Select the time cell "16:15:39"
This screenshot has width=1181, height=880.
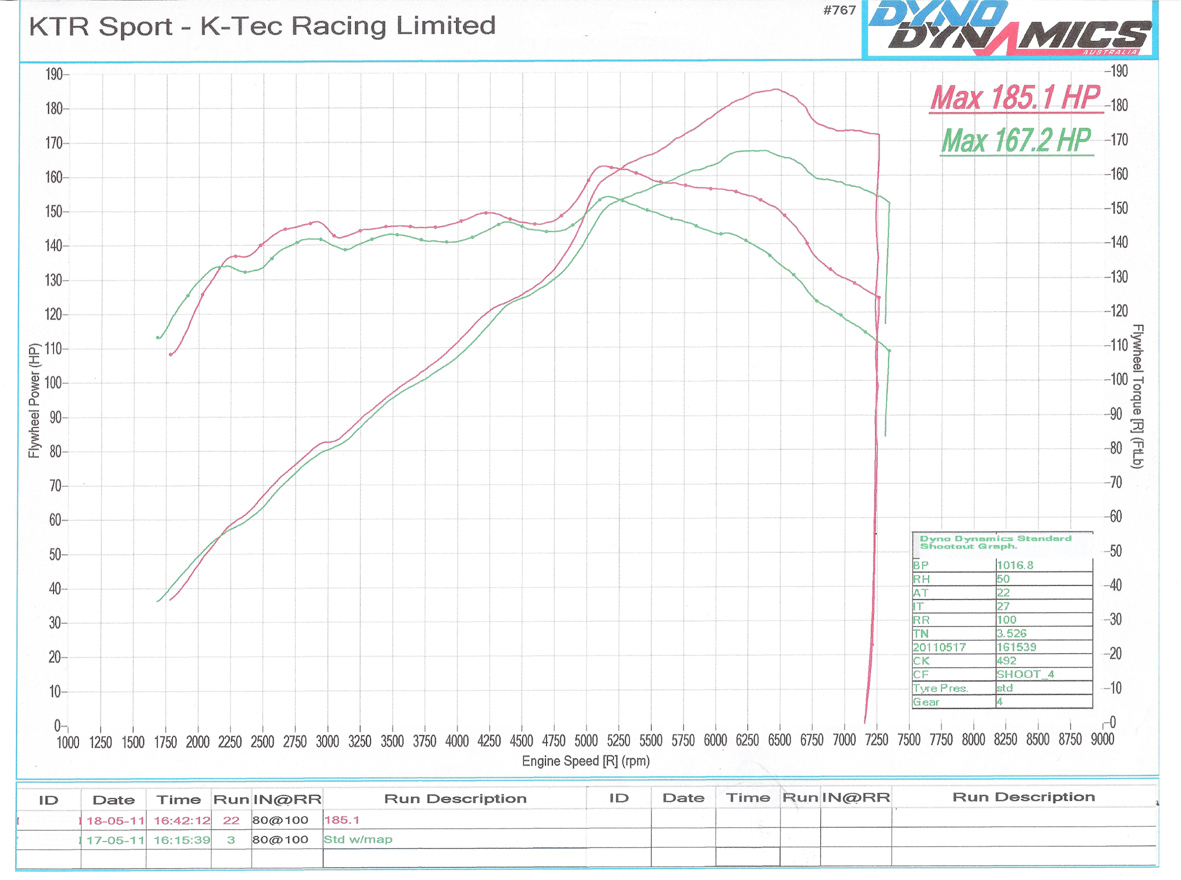tap(182, 840)
